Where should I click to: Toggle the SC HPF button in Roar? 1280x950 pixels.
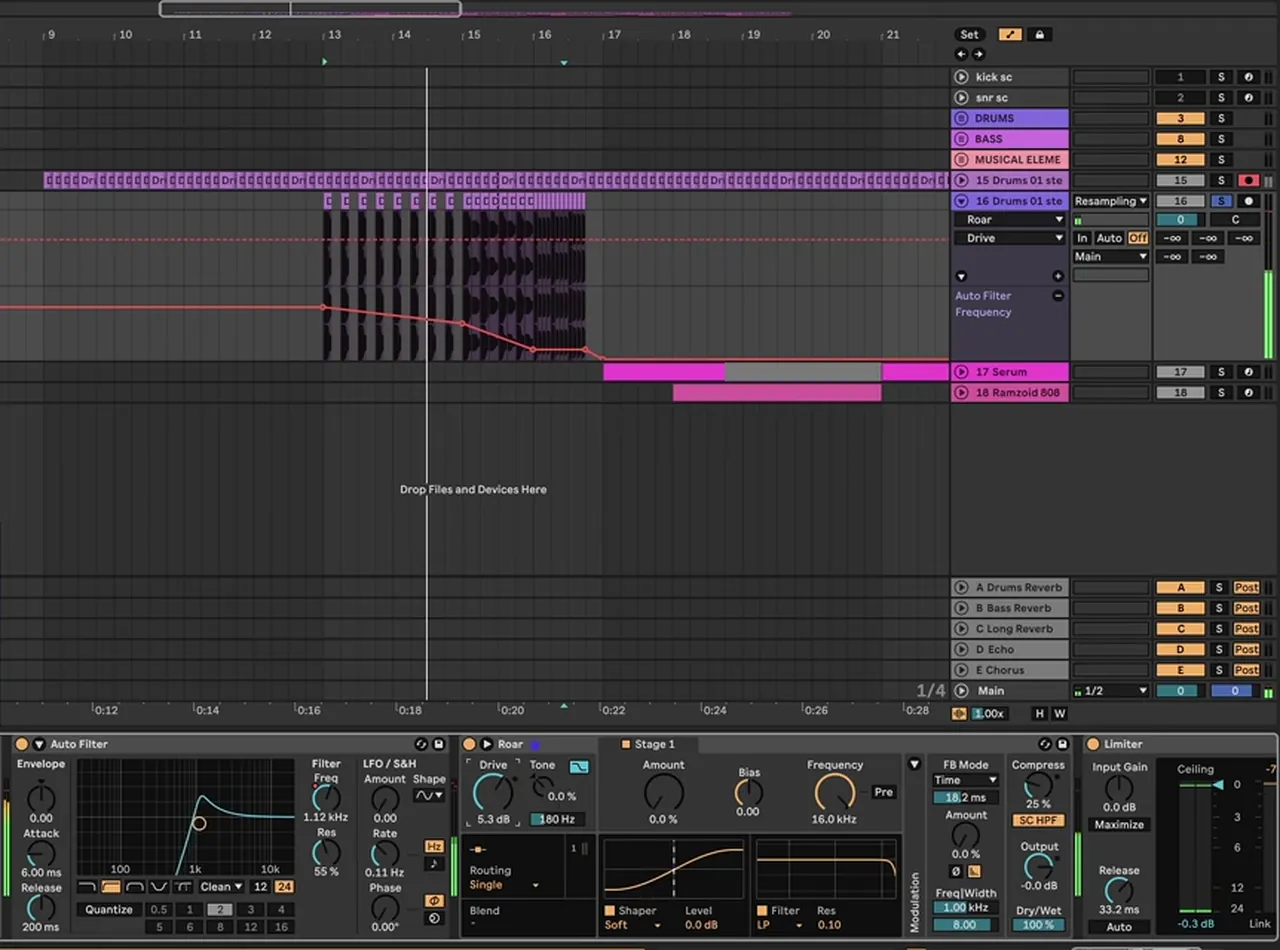[x=1039, y=820]
